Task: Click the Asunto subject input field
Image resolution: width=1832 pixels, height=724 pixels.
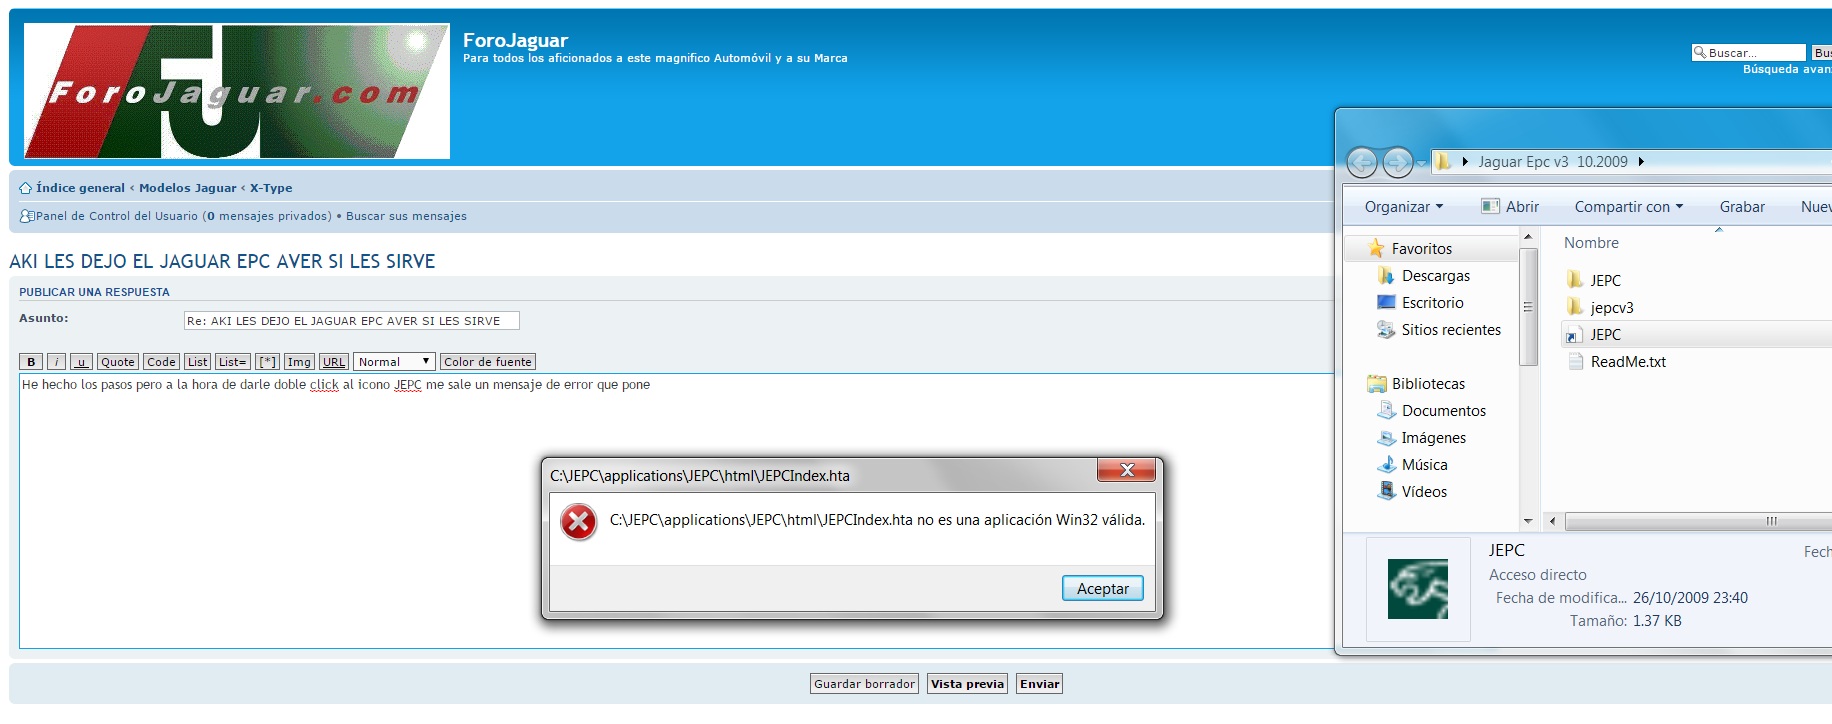Action: coord(351,321)
